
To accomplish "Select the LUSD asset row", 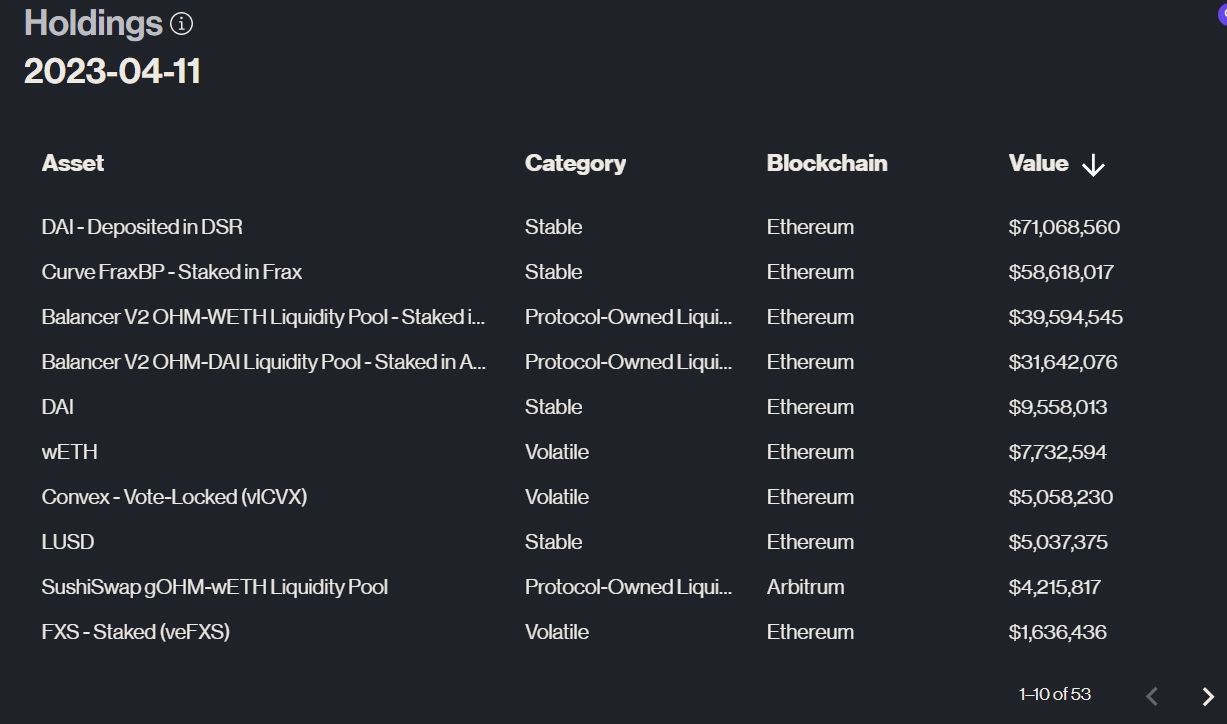I will [x=68, y=542].
